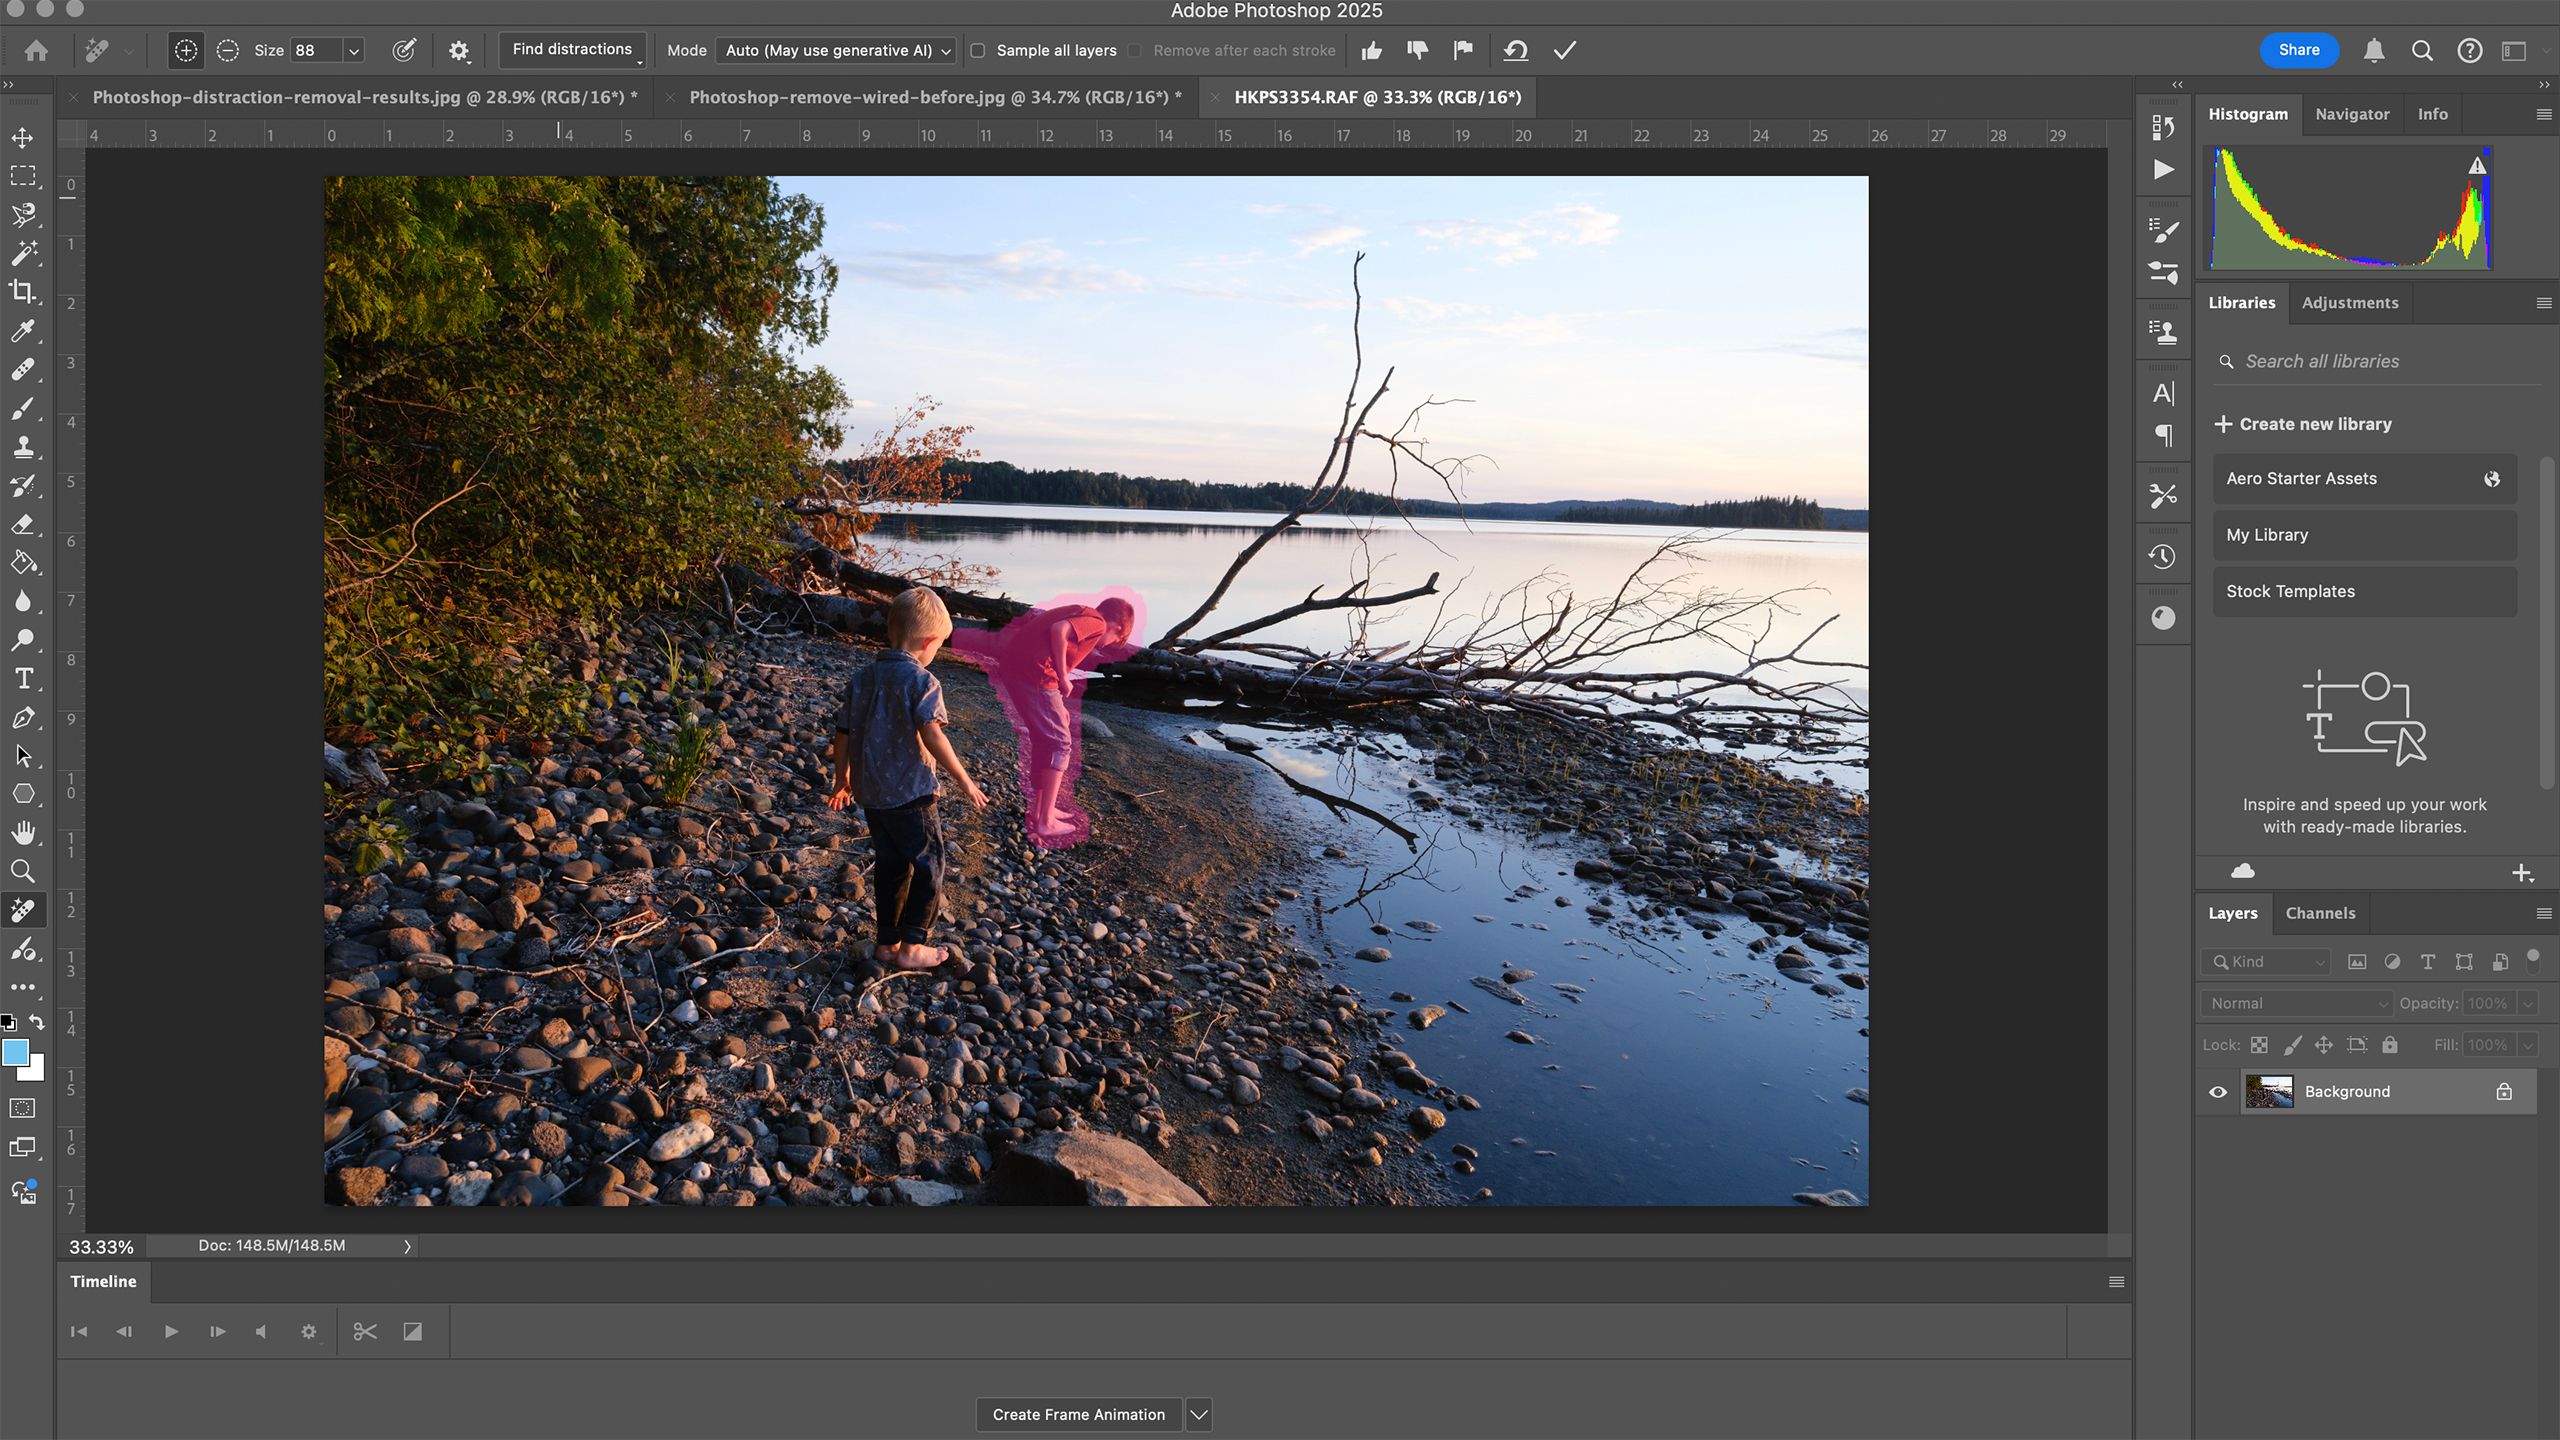Click the Create Frame Animation button
The height and width of the screenshot is (1440, 2560).
pos(1078,1414)
